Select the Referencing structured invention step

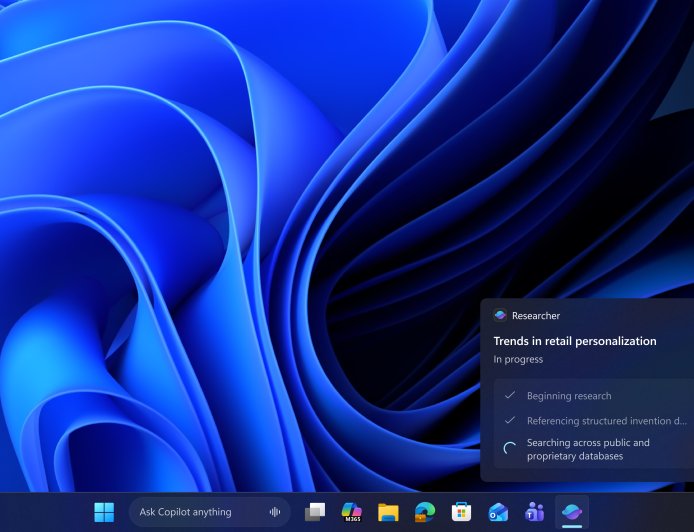tap(607, 421)
